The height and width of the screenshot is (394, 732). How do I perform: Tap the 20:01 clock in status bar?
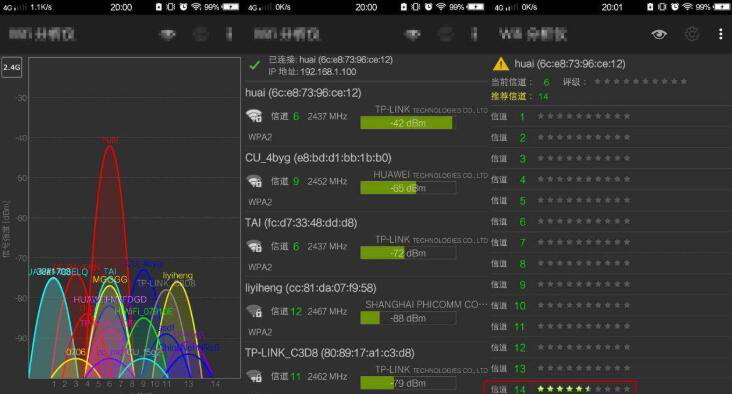[612, 7]
